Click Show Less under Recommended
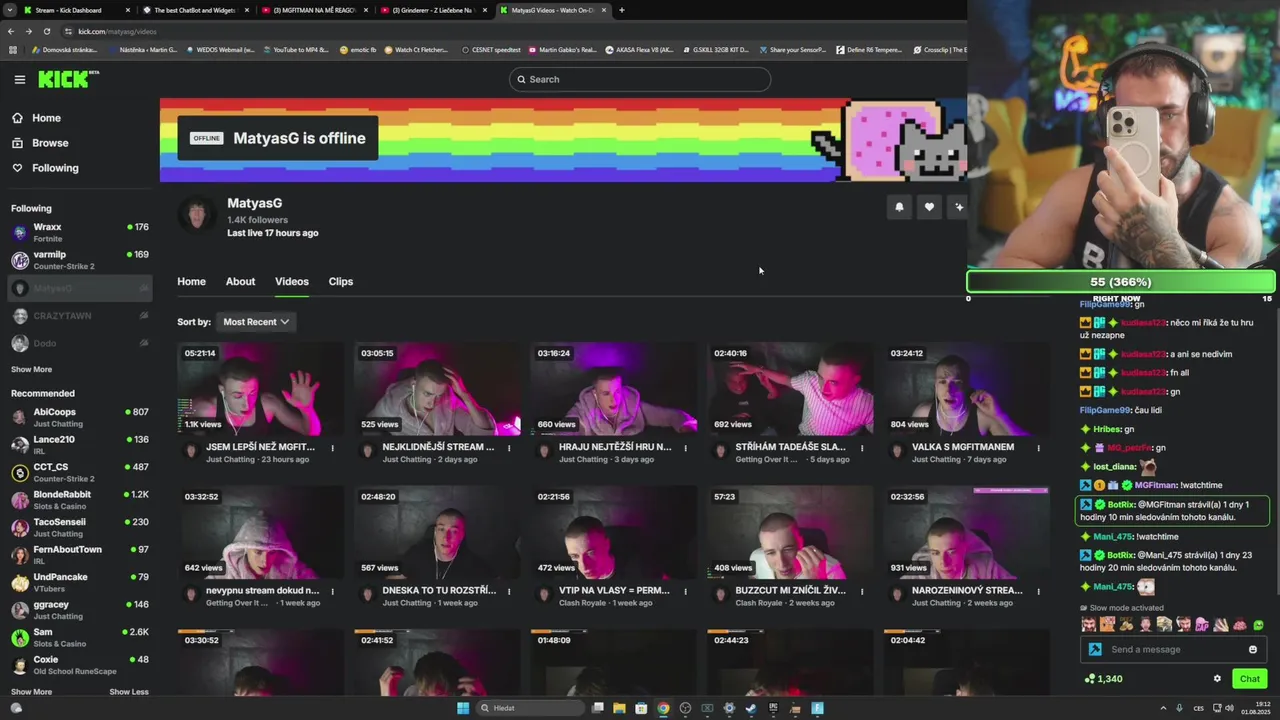The width and height of the screenshot is (1280, 720). pos(129,692)
